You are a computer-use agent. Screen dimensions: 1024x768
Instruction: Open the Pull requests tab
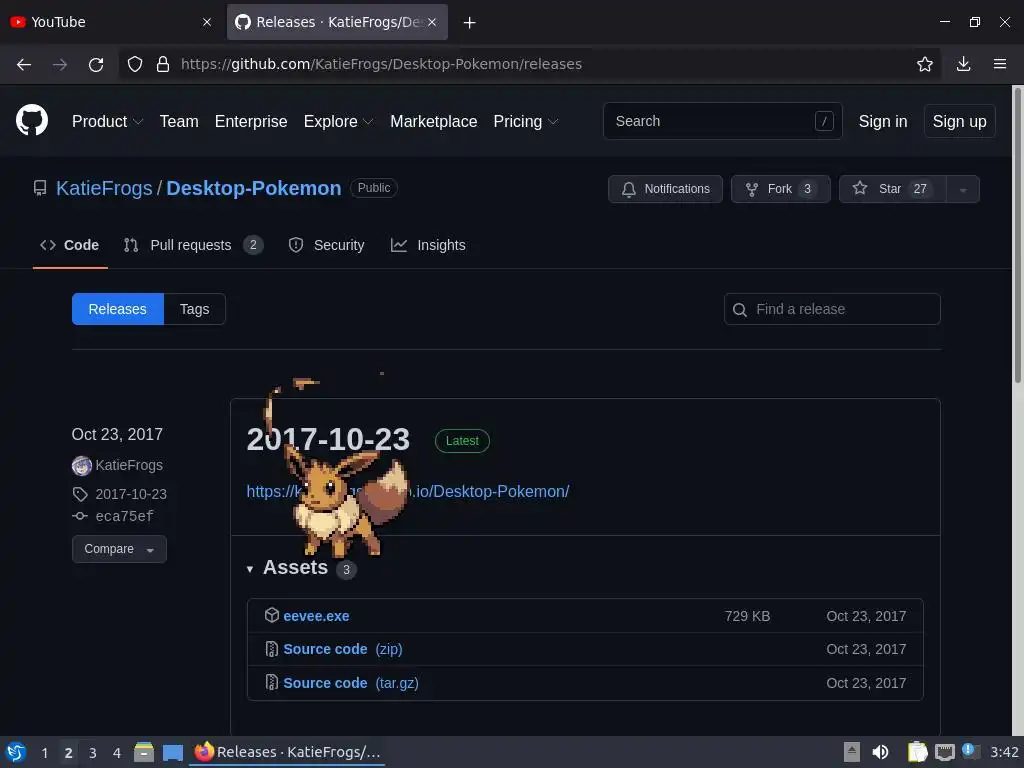(193, 245)
